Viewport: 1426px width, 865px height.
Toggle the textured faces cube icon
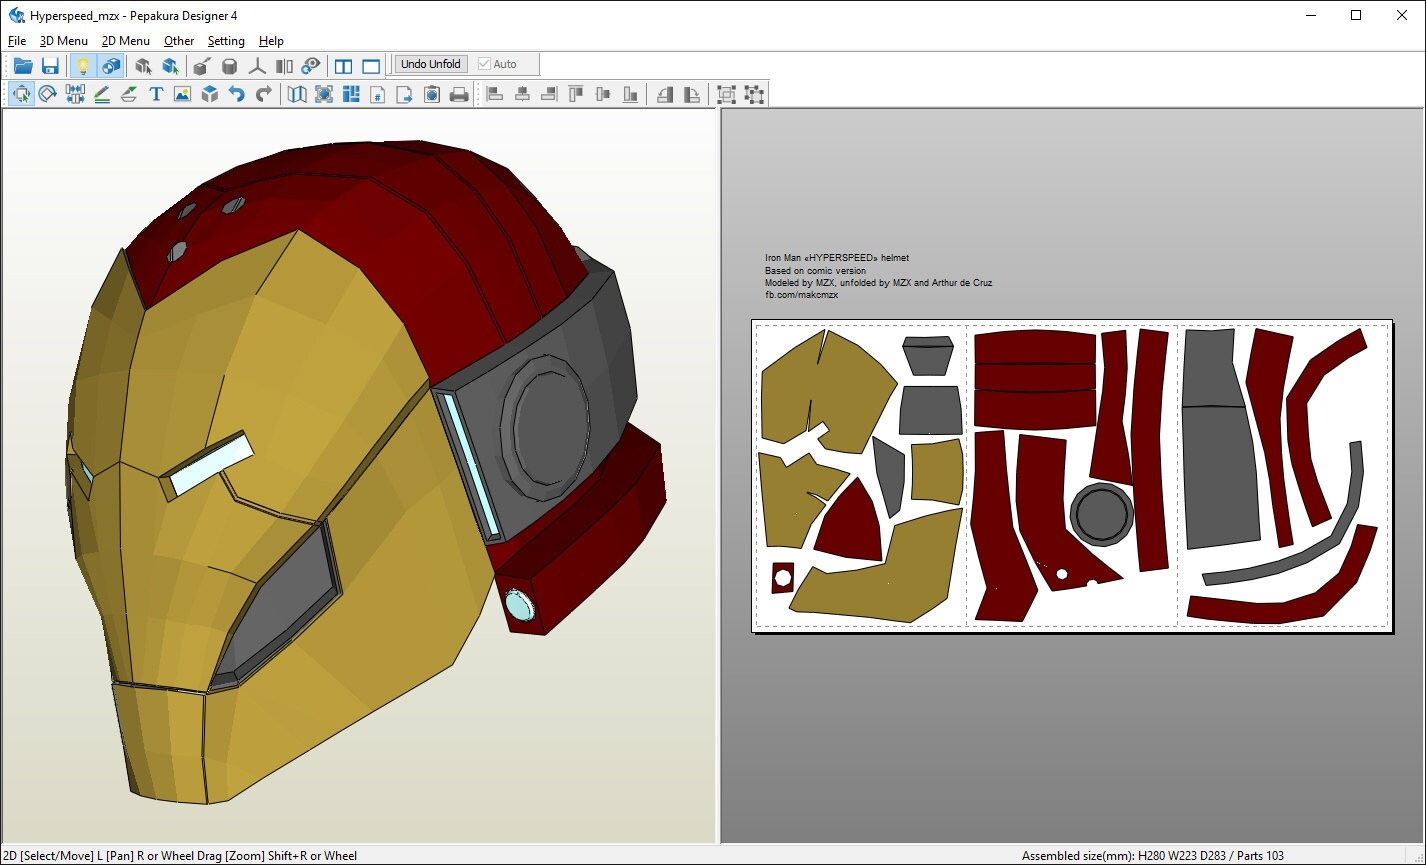(x=111, y=66)
